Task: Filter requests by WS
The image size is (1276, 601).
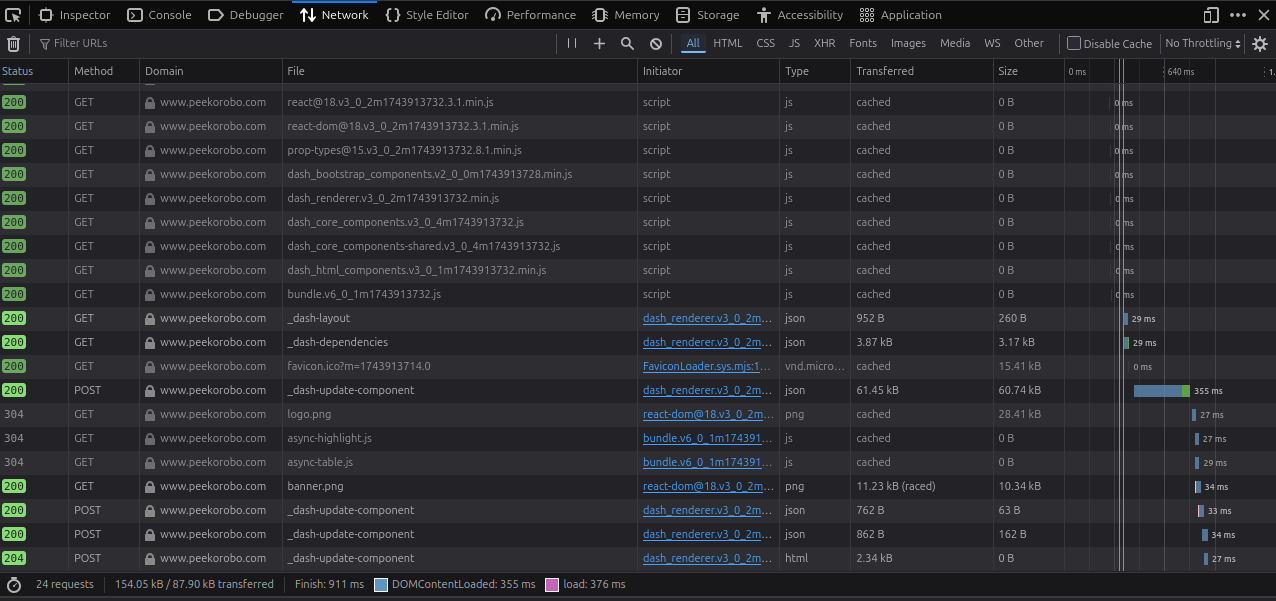Action: pos(992,43)
